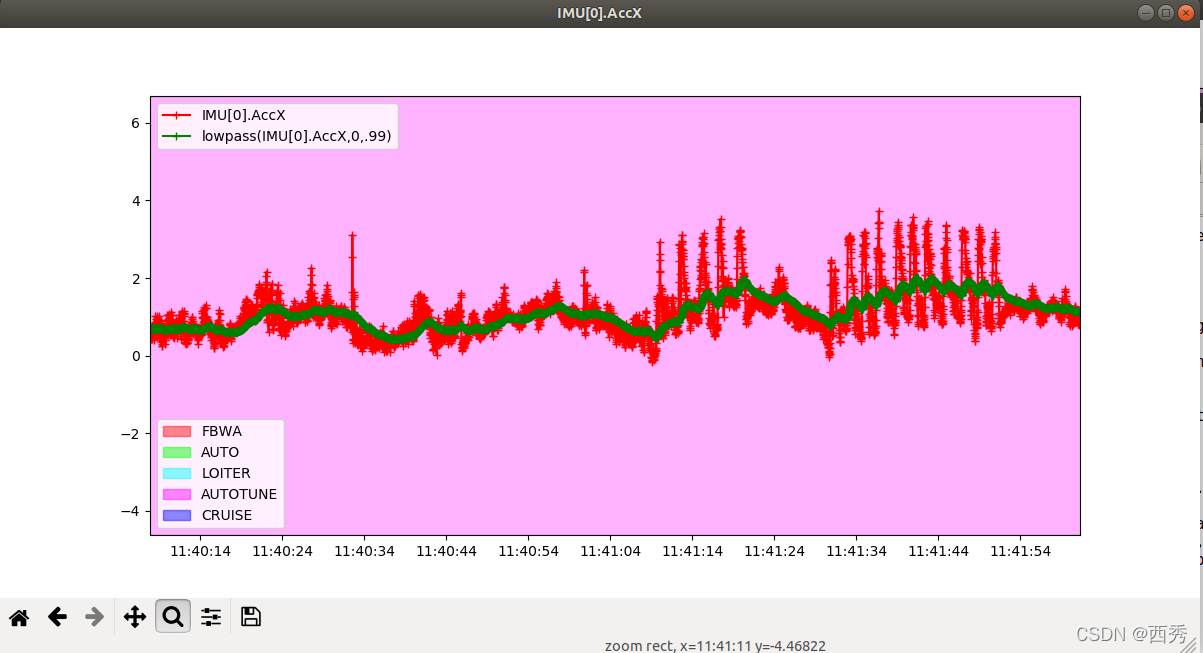Go back to the previous view

[x=57, y=617]
